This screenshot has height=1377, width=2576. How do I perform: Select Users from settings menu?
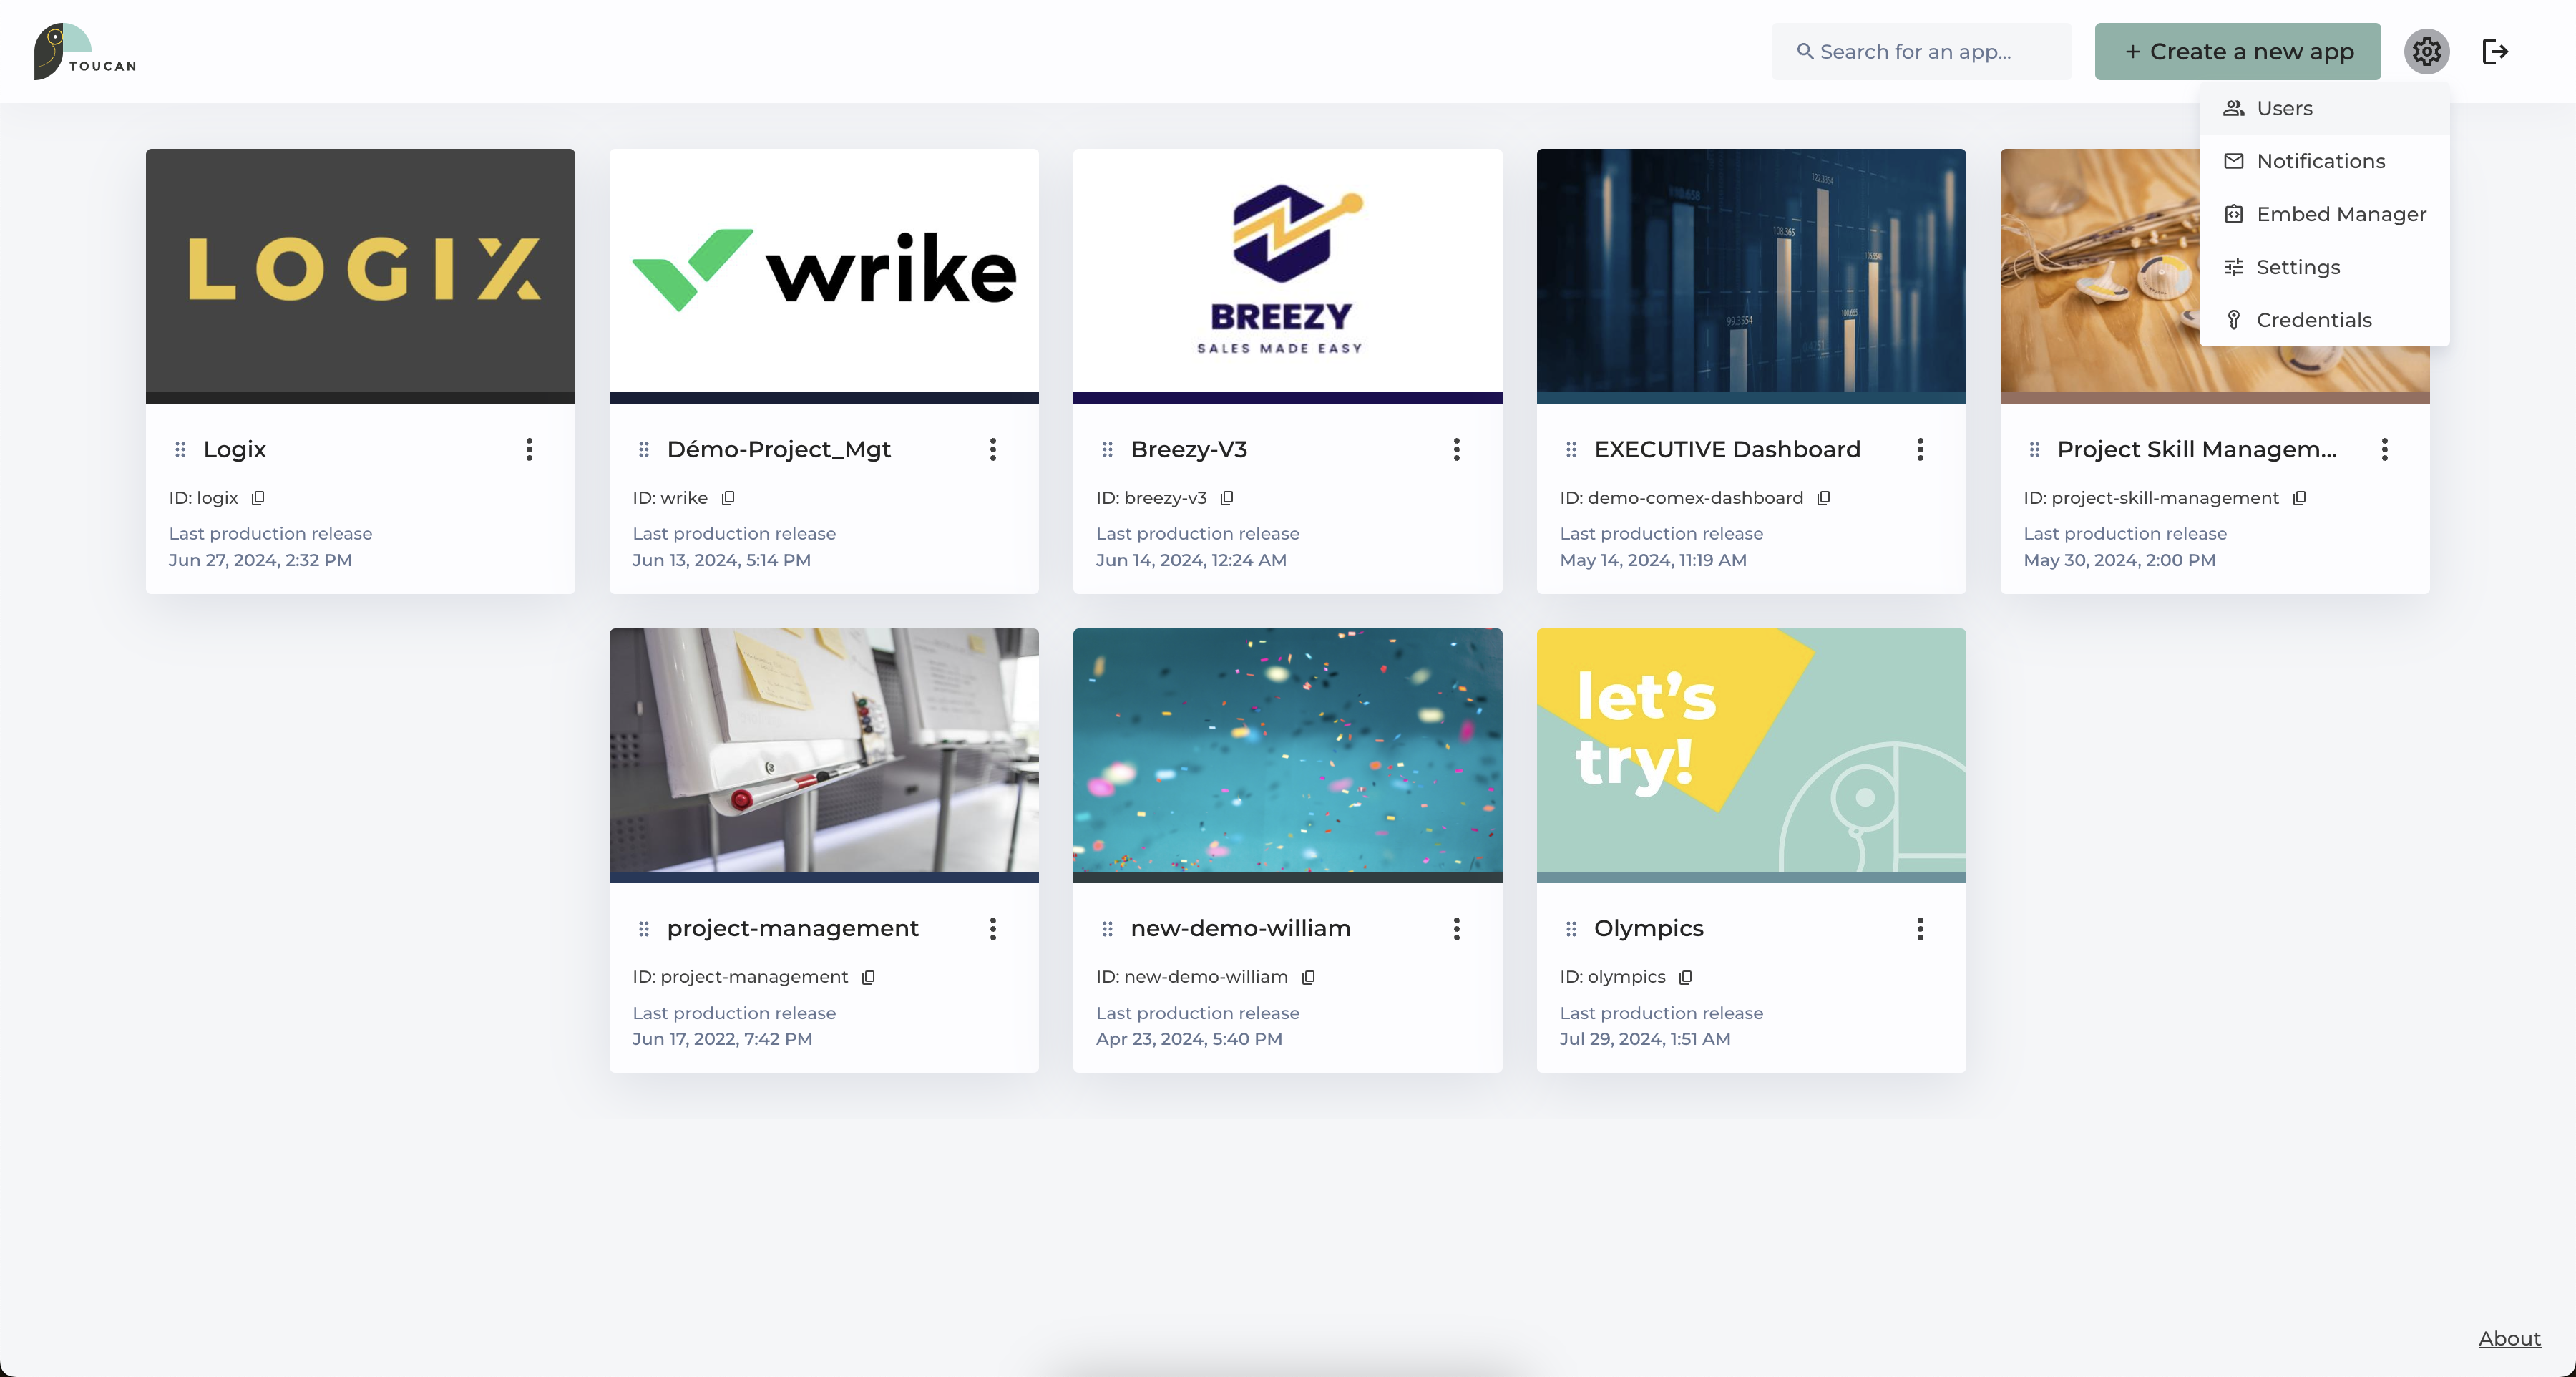pos(2284,108)
